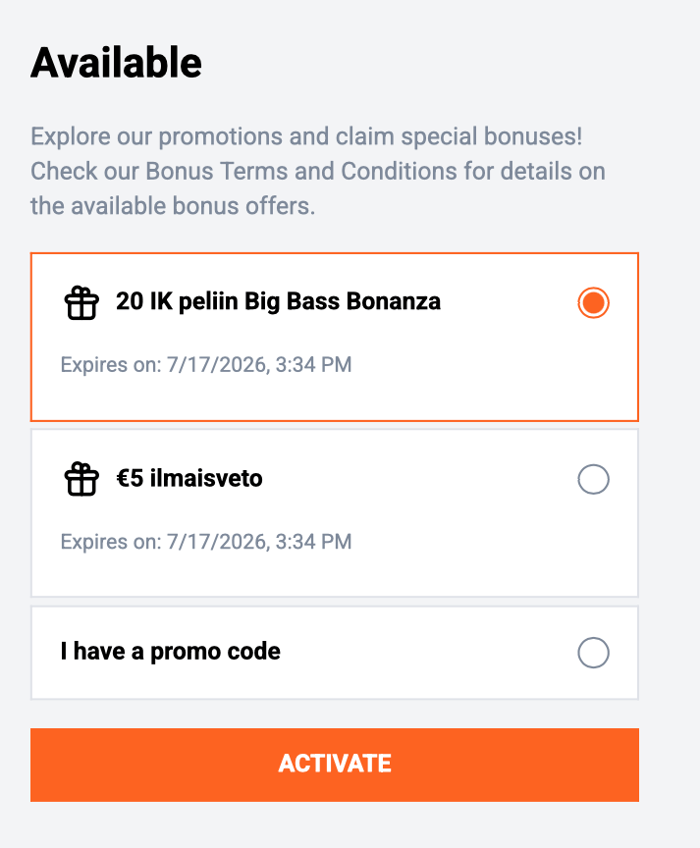
Task: Click the expiry date under €5 ilmaisveto
Action: coord(206,542)
